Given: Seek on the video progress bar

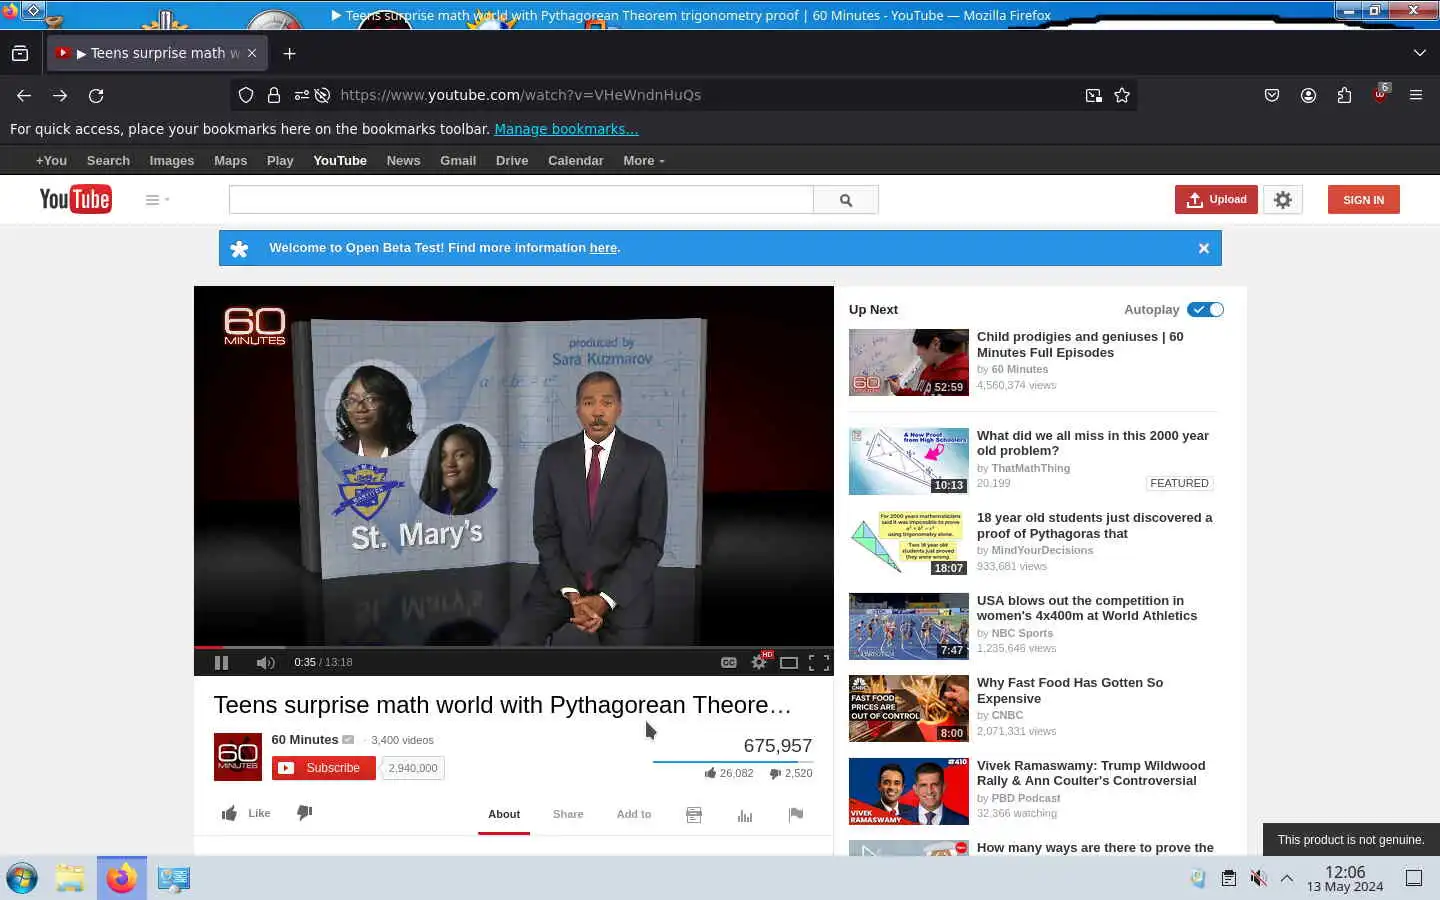Looking at the screenshot, I should click(x=514, y=647).
